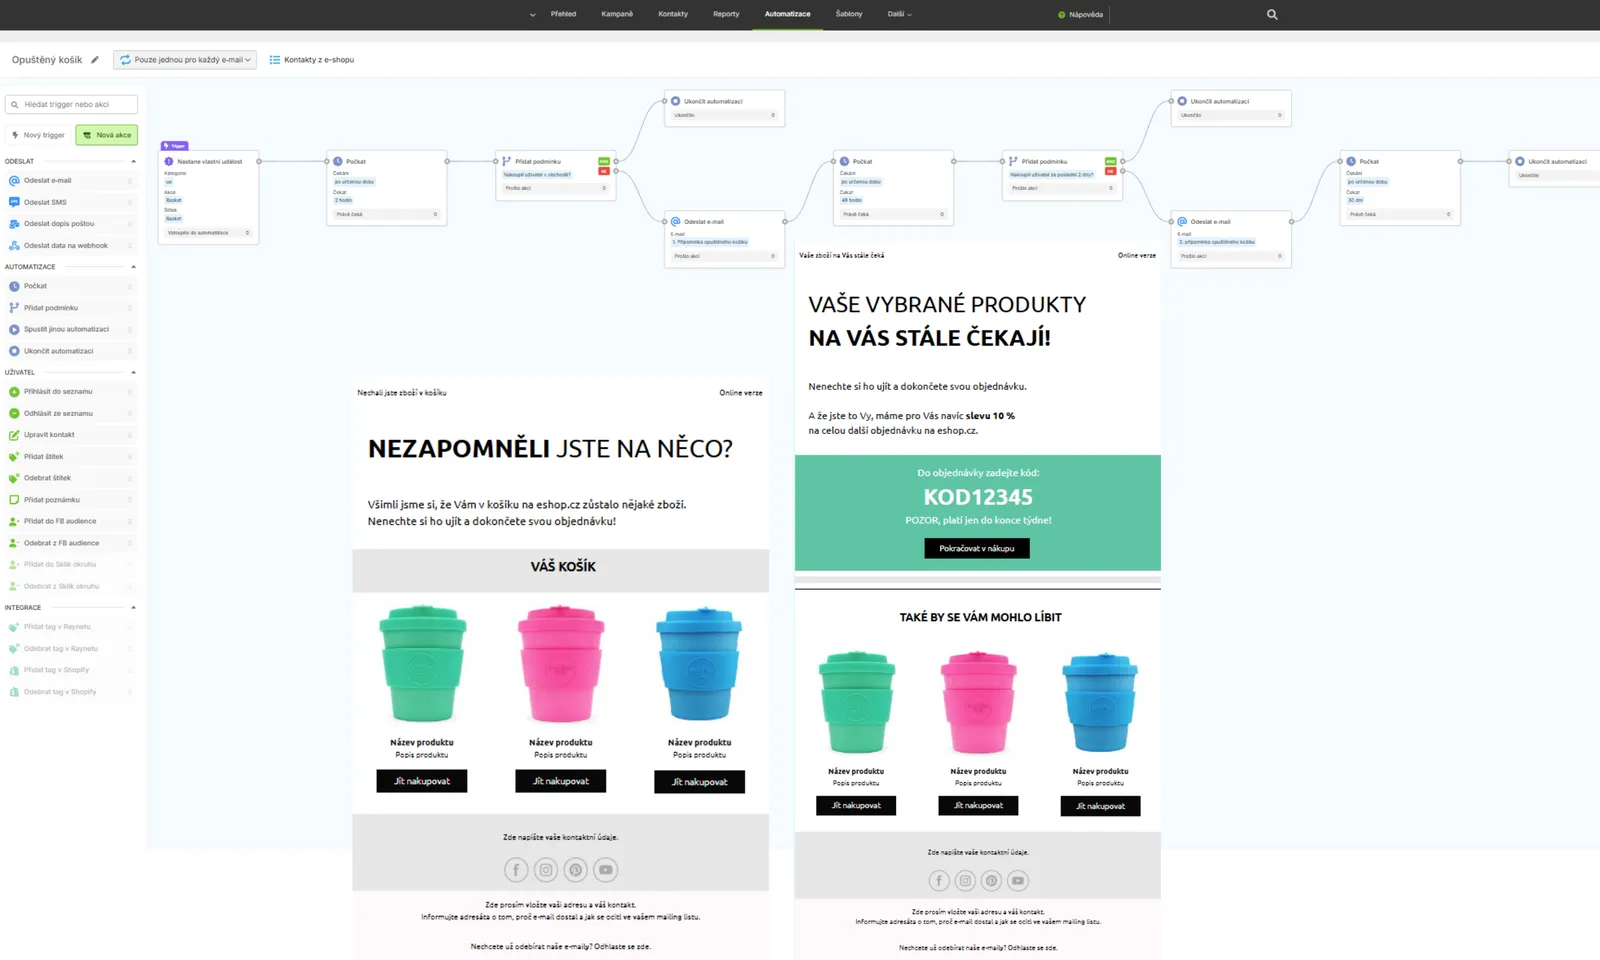Select the condition node Nakoupil uživatel v obchodě?

(x=556, y=175)
